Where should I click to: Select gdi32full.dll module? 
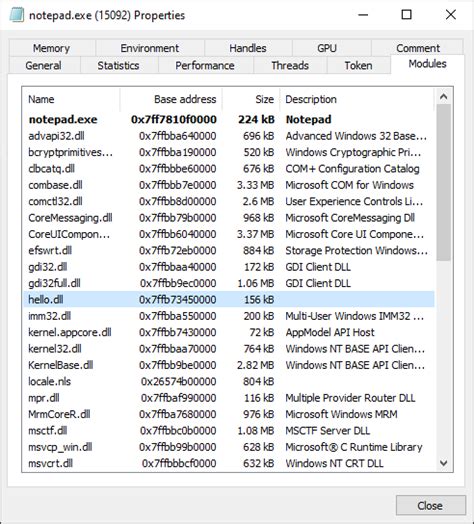(229, 283)
